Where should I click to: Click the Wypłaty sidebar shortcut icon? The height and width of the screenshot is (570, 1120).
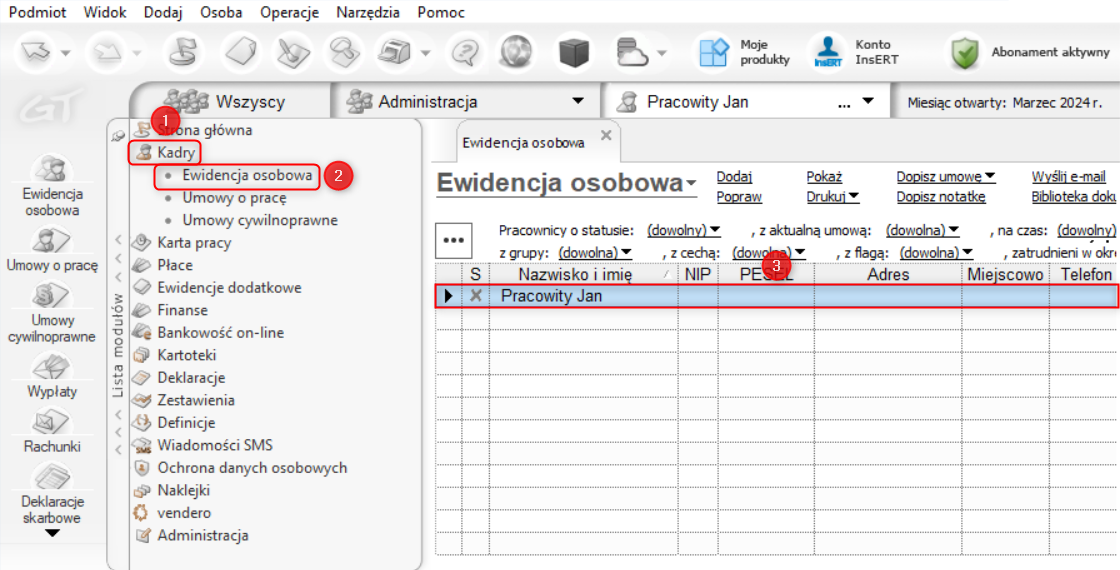coord(52,366)
